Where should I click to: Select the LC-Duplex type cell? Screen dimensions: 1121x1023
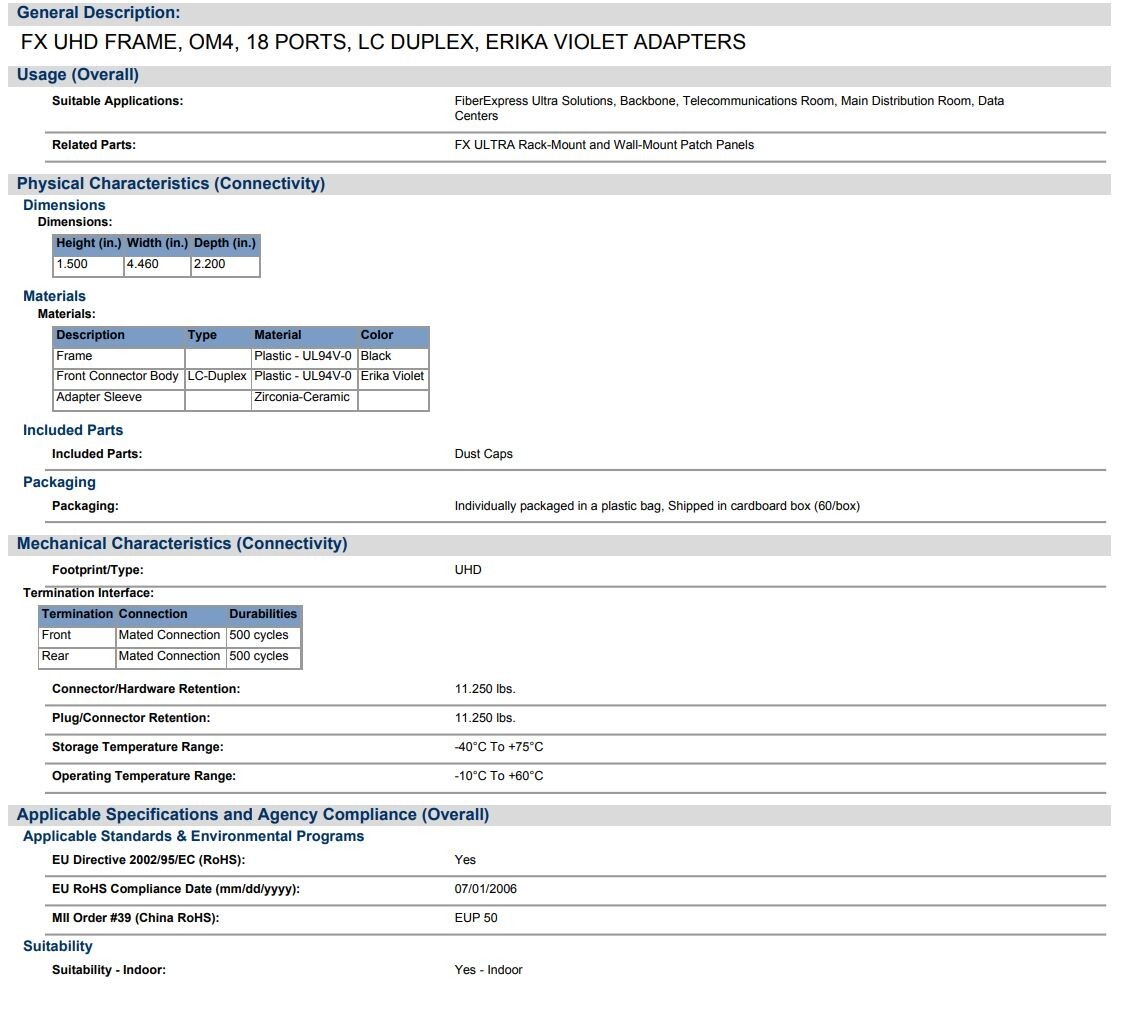[x=218, y=377]
